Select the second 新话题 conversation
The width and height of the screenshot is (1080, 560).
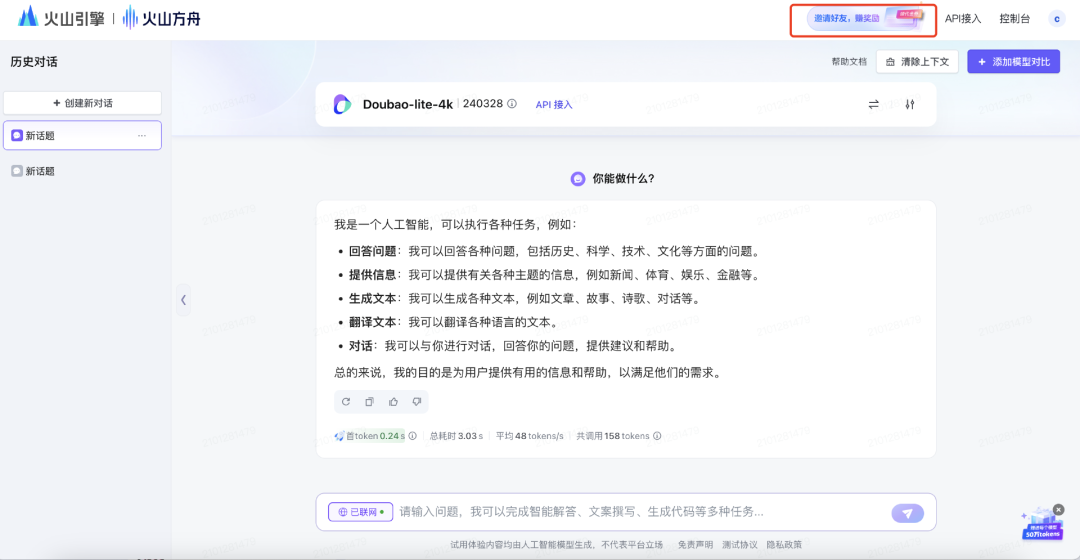(83, 171)
